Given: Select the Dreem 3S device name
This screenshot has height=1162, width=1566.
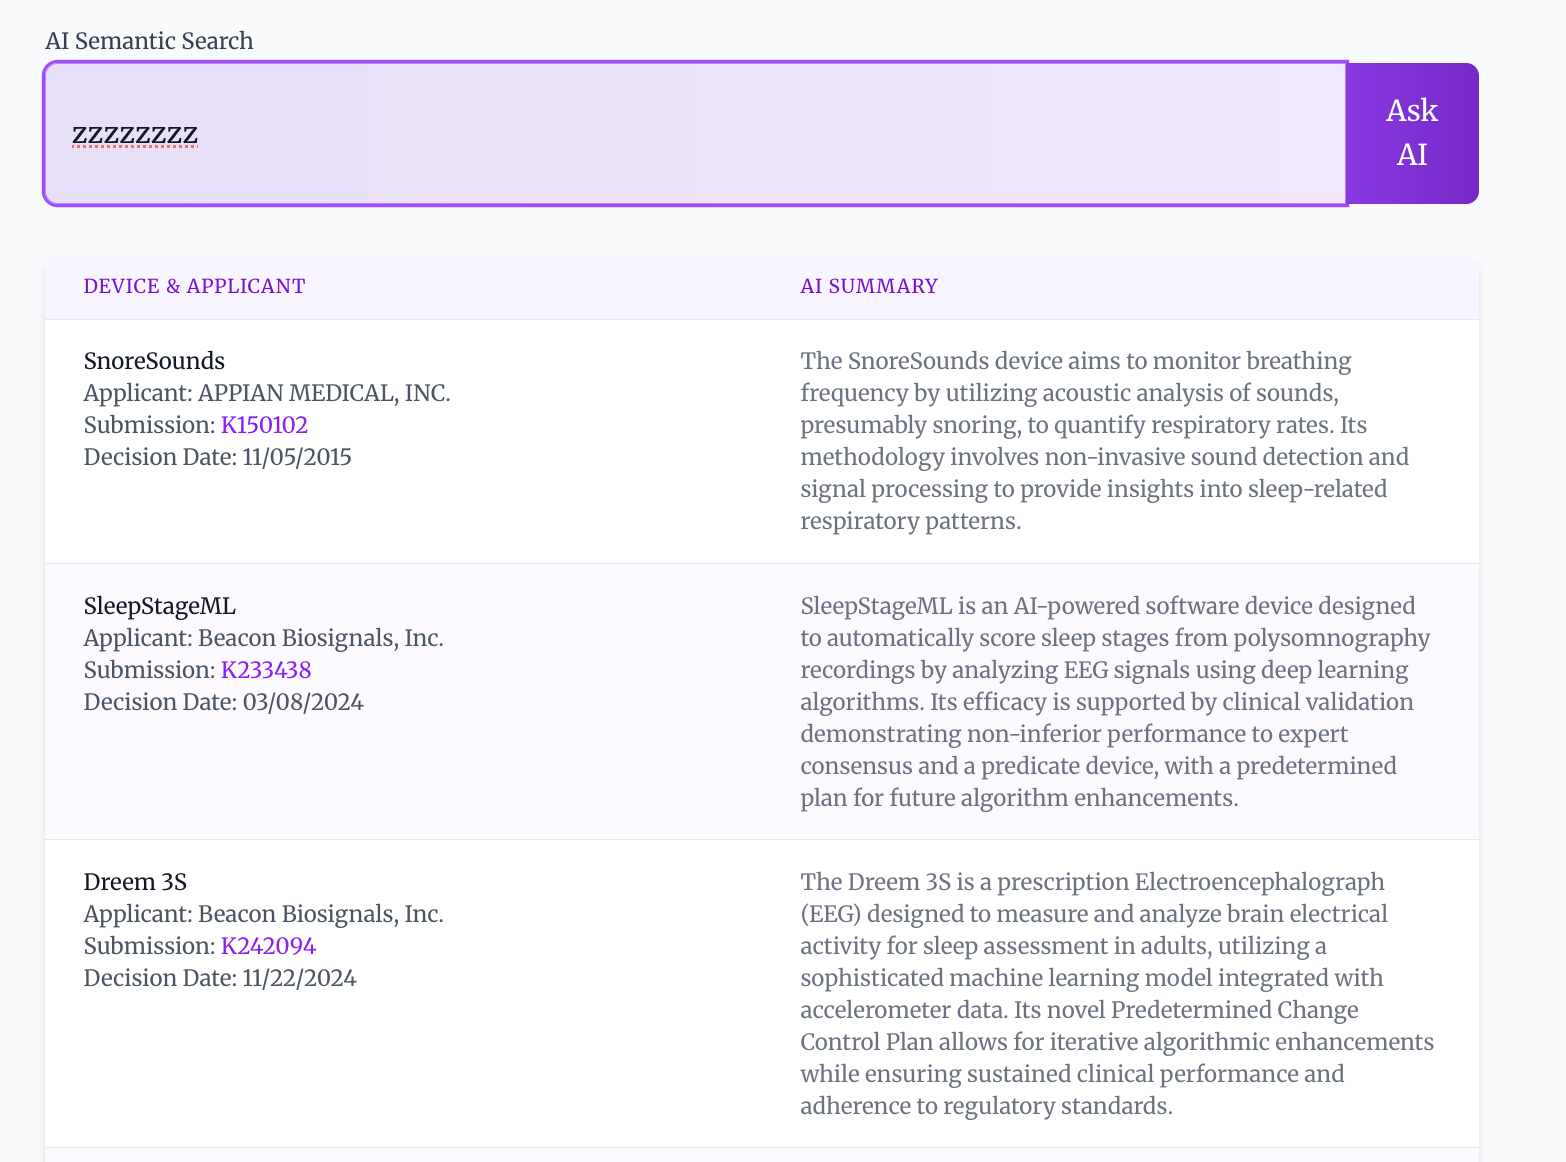Looking at the screenshot, I should point(135,882).
